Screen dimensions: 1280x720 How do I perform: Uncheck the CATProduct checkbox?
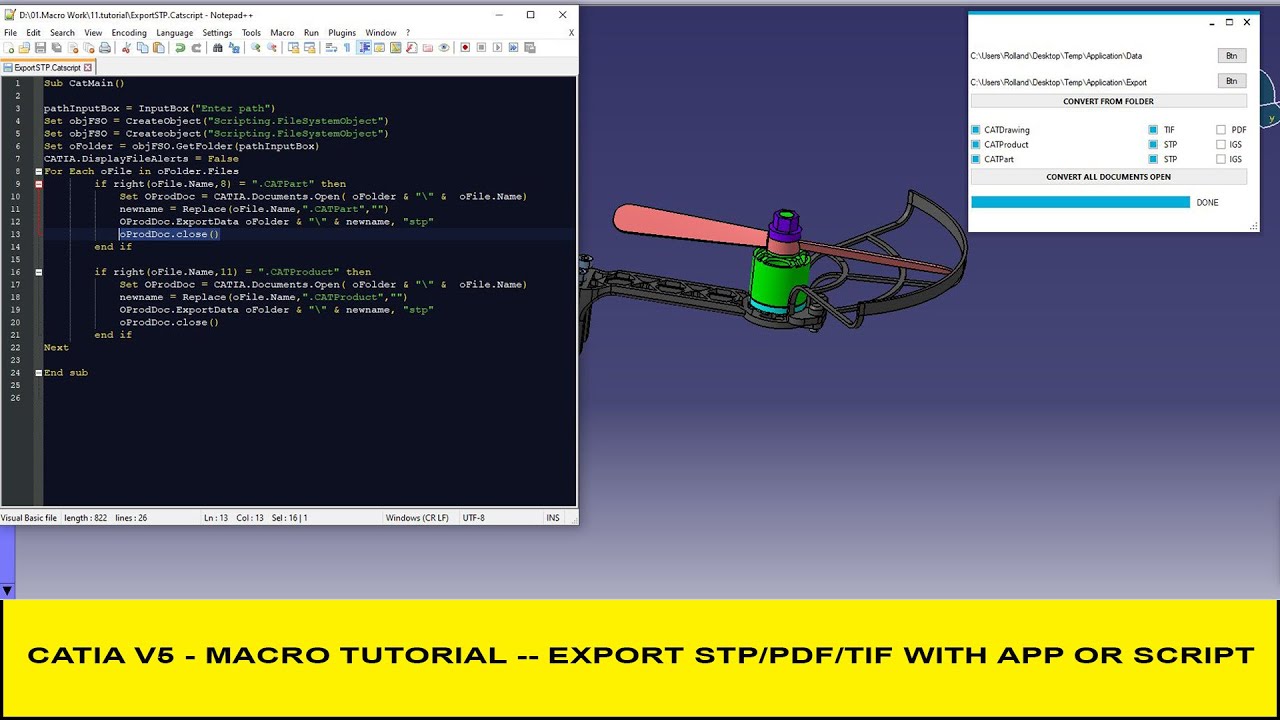[976, 145]
